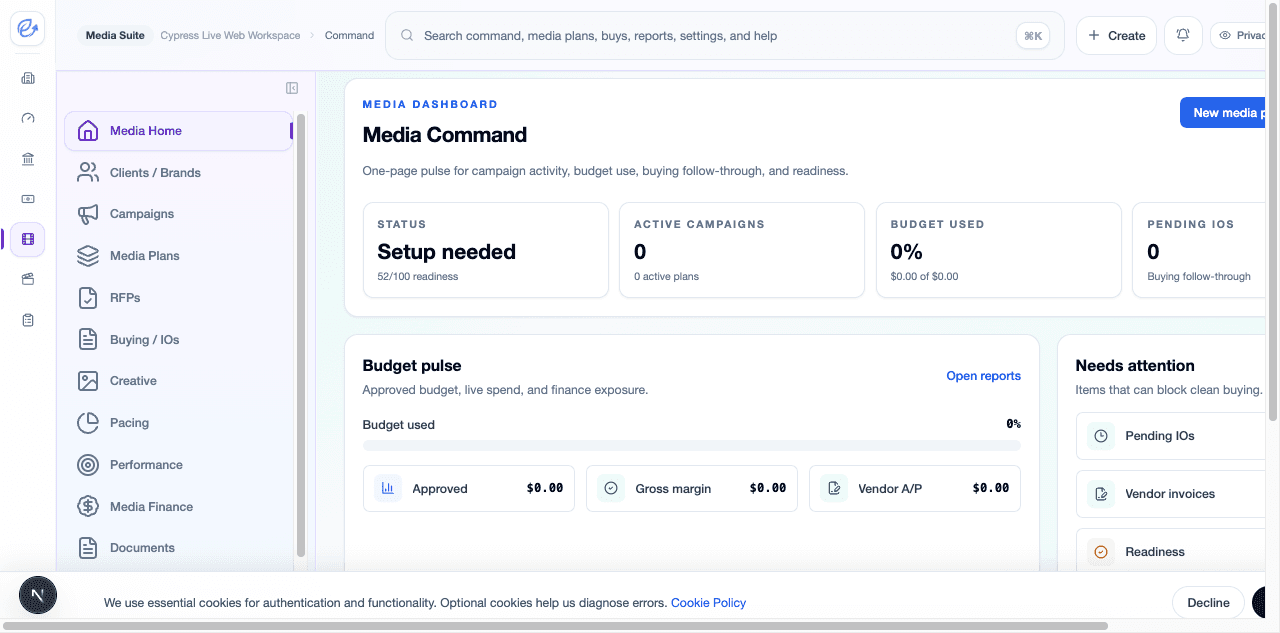This screenshot has height=633, width=1280.
Task: Click the search magnifier icon
Action: (x=407, y=36)
